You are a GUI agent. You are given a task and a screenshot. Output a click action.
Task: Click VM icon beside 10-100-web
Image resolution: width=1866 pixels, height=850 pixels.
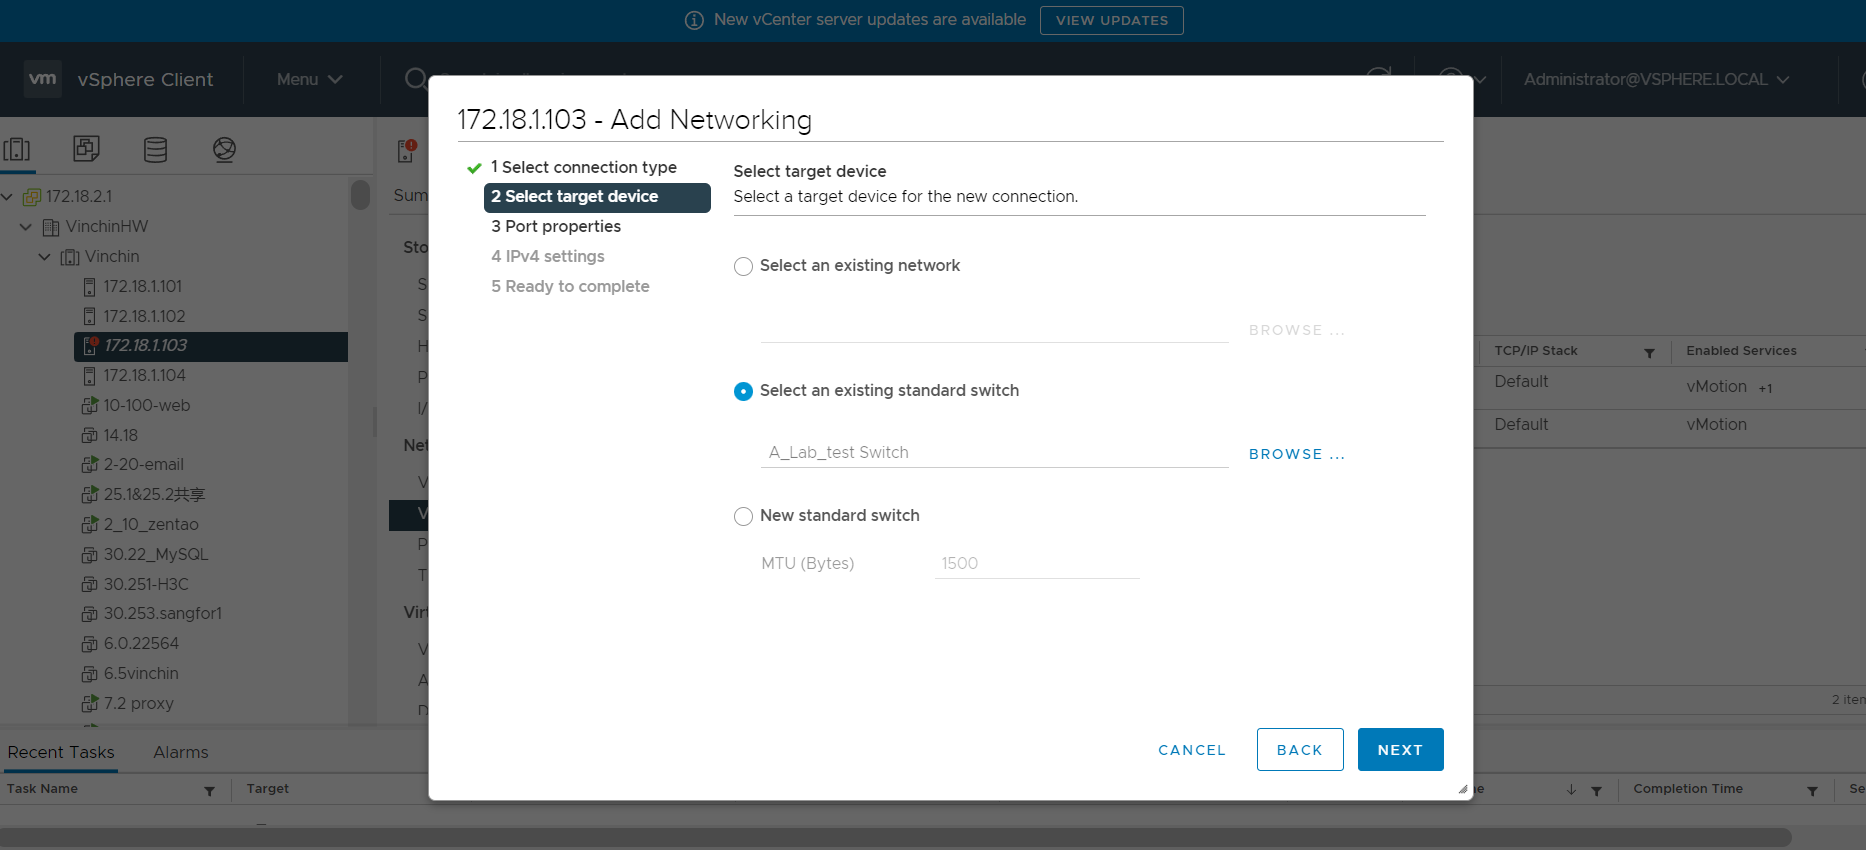click(90, 406)
